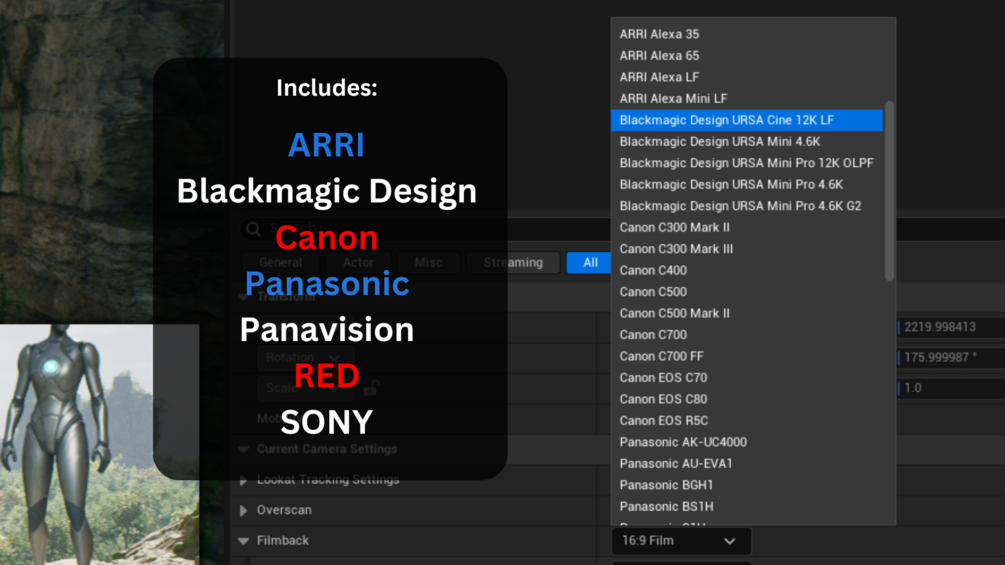Click the robot character in viewport
The height and width of the screenshot is (565, 1005).
click(54, 442)
